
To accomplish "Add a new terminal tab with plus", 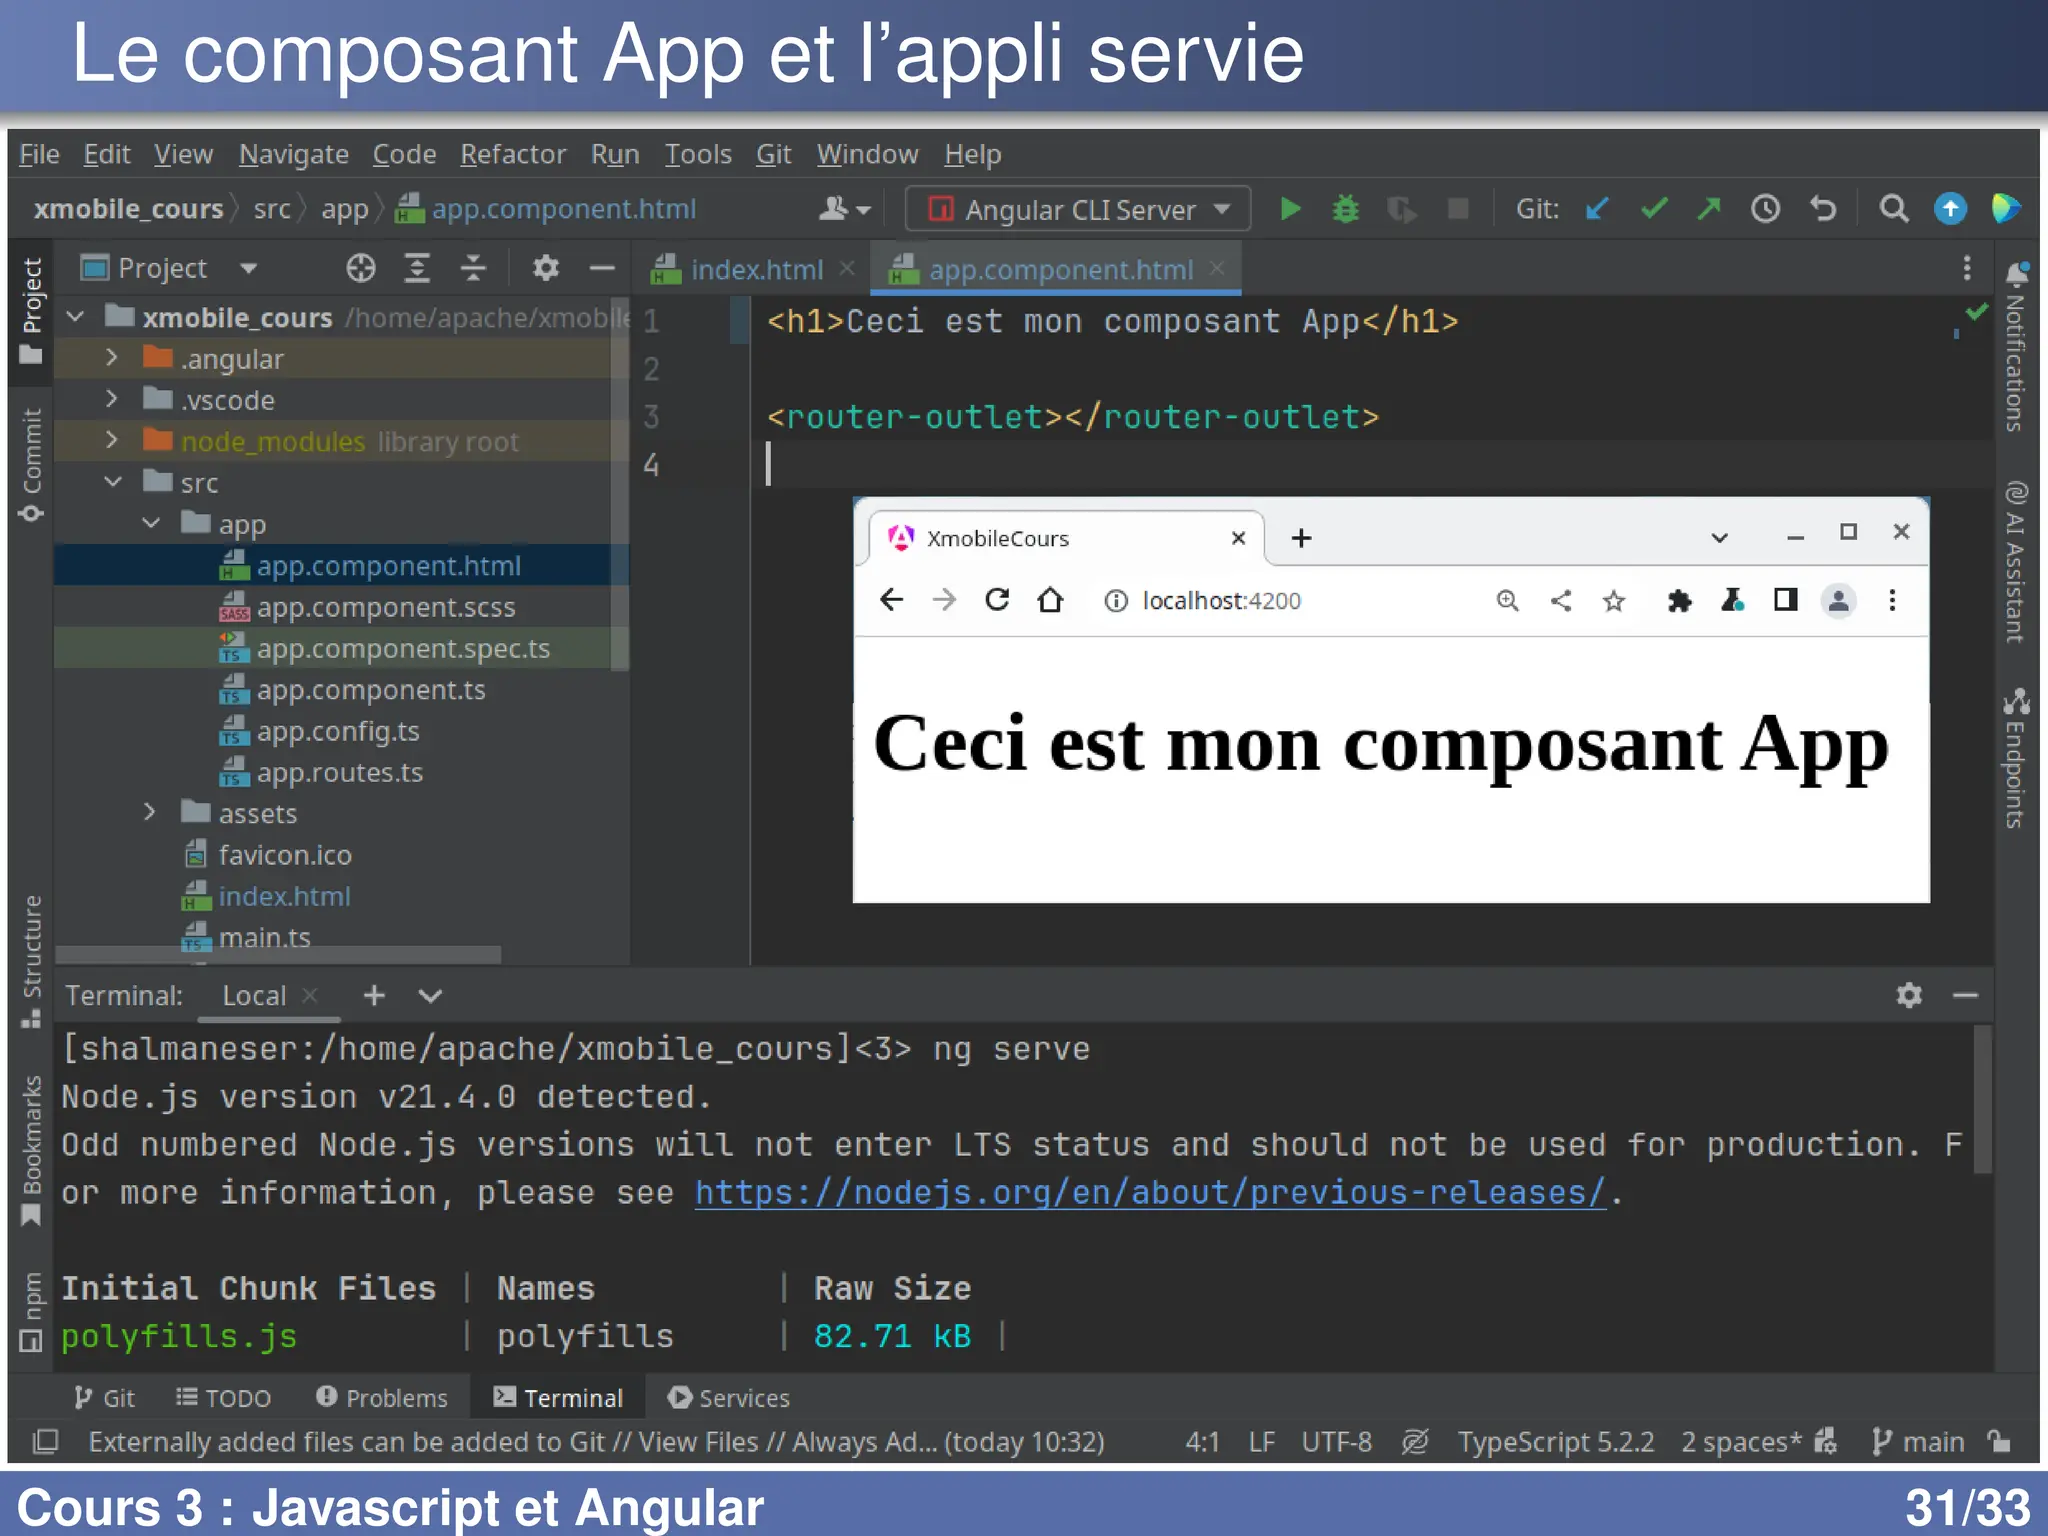I will (374, 995).
